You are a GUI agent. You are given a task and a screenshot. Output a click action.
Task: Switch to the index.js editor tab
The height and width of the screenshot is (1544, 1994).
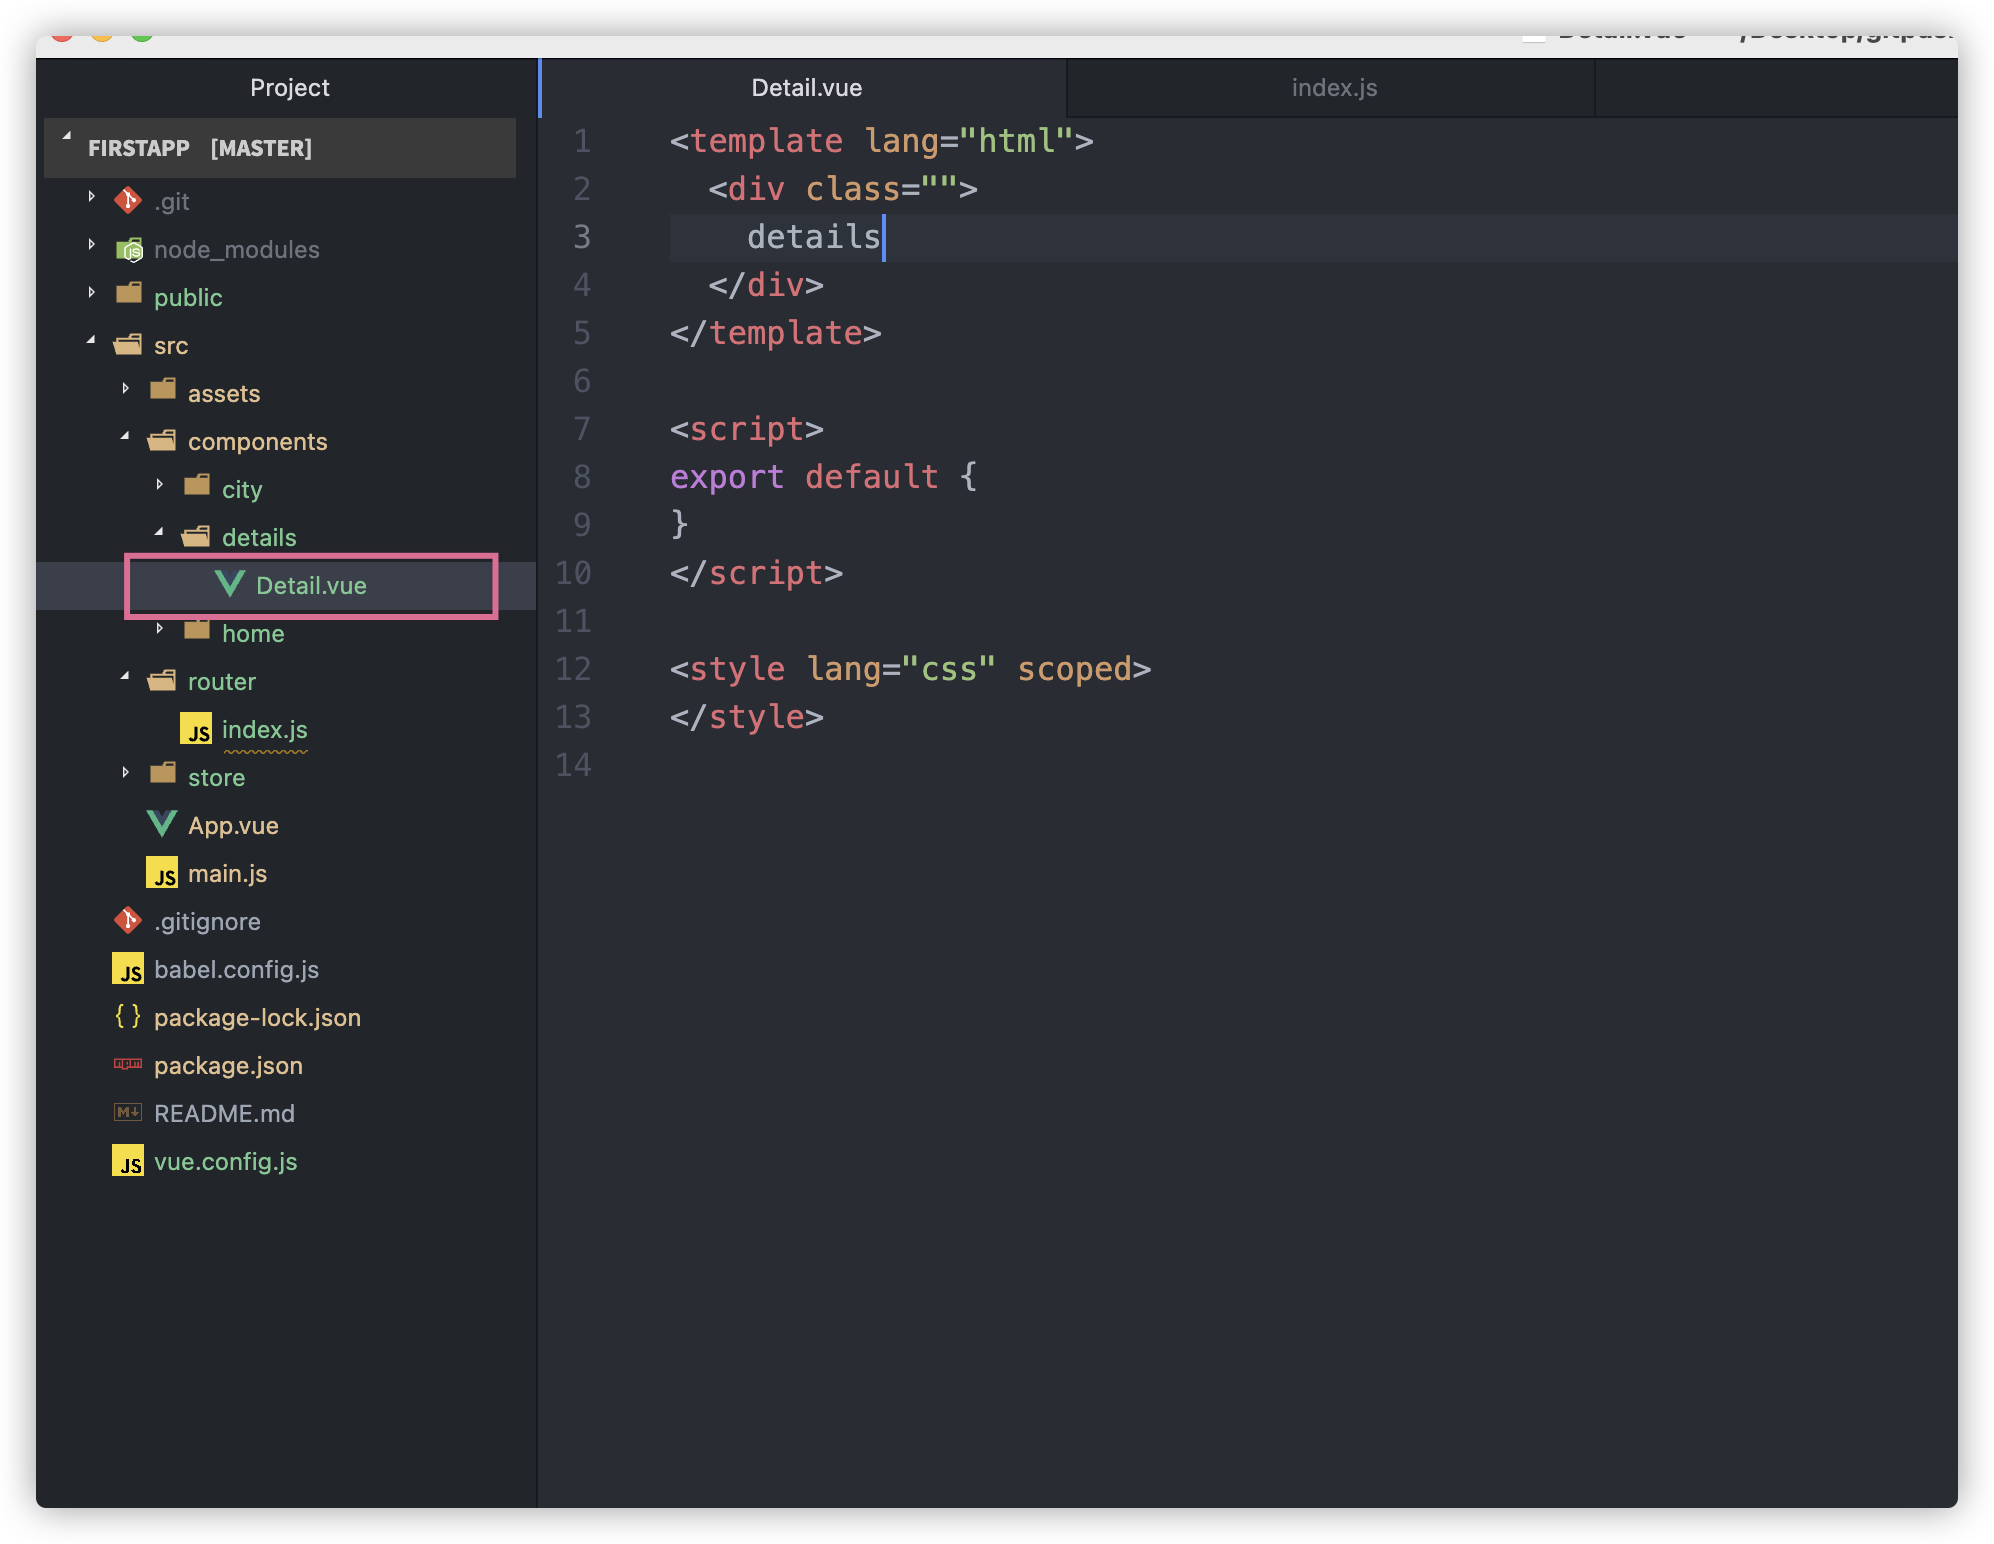coord(1333,88)
